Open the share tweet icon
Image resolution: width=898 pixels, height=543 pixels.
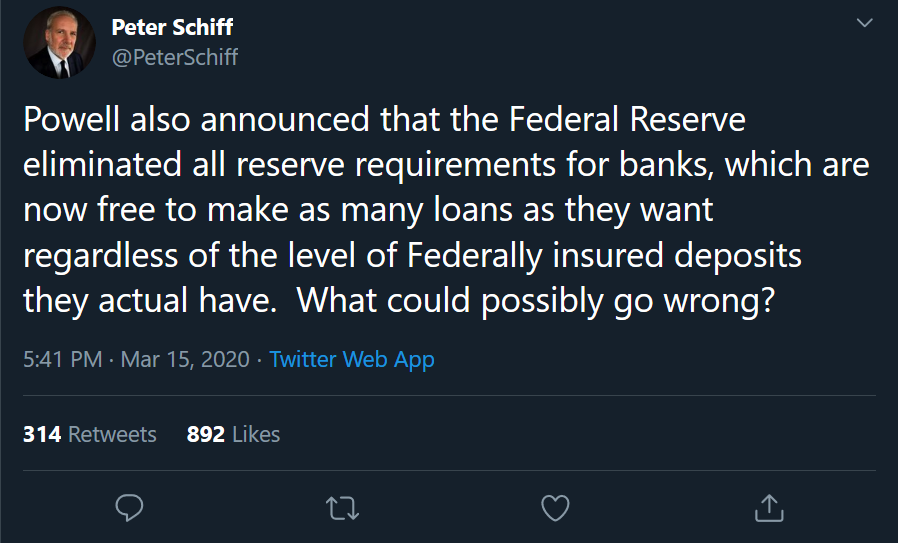pos(767,508)
